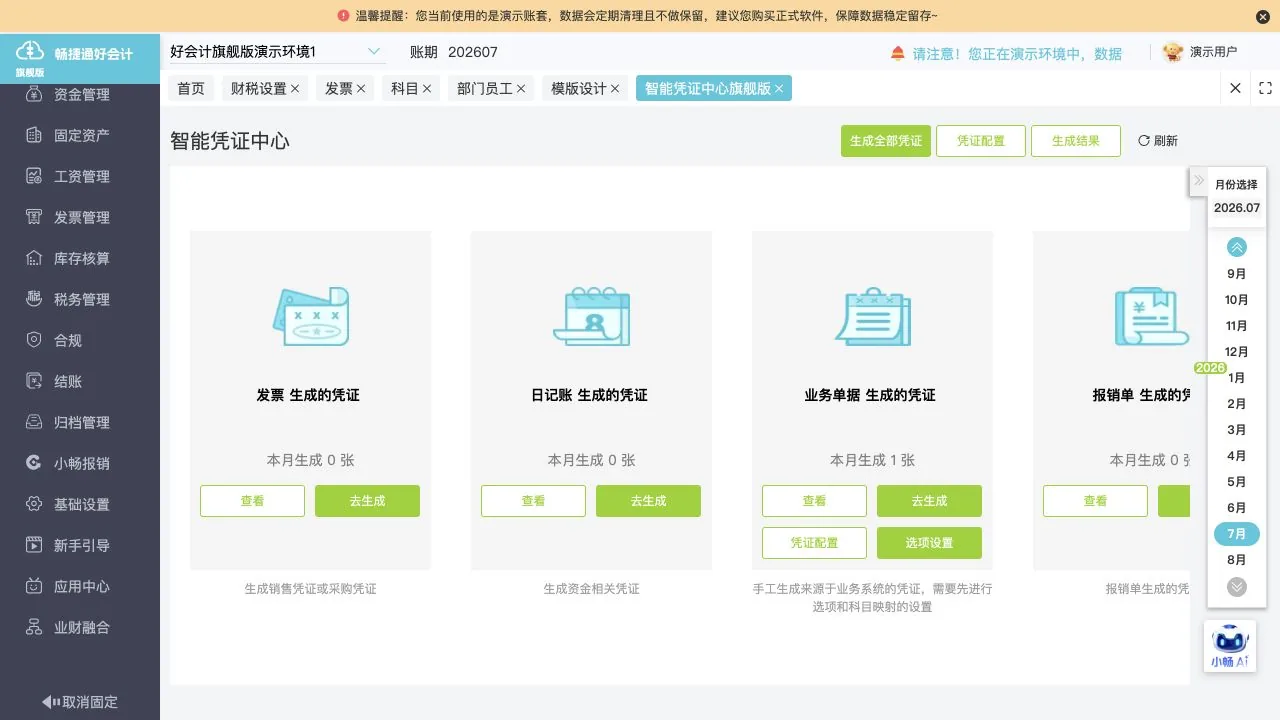Close the 部门员工 tab
The width and height of the screenshot is (1280, 720).
click(x=521, y=89)
